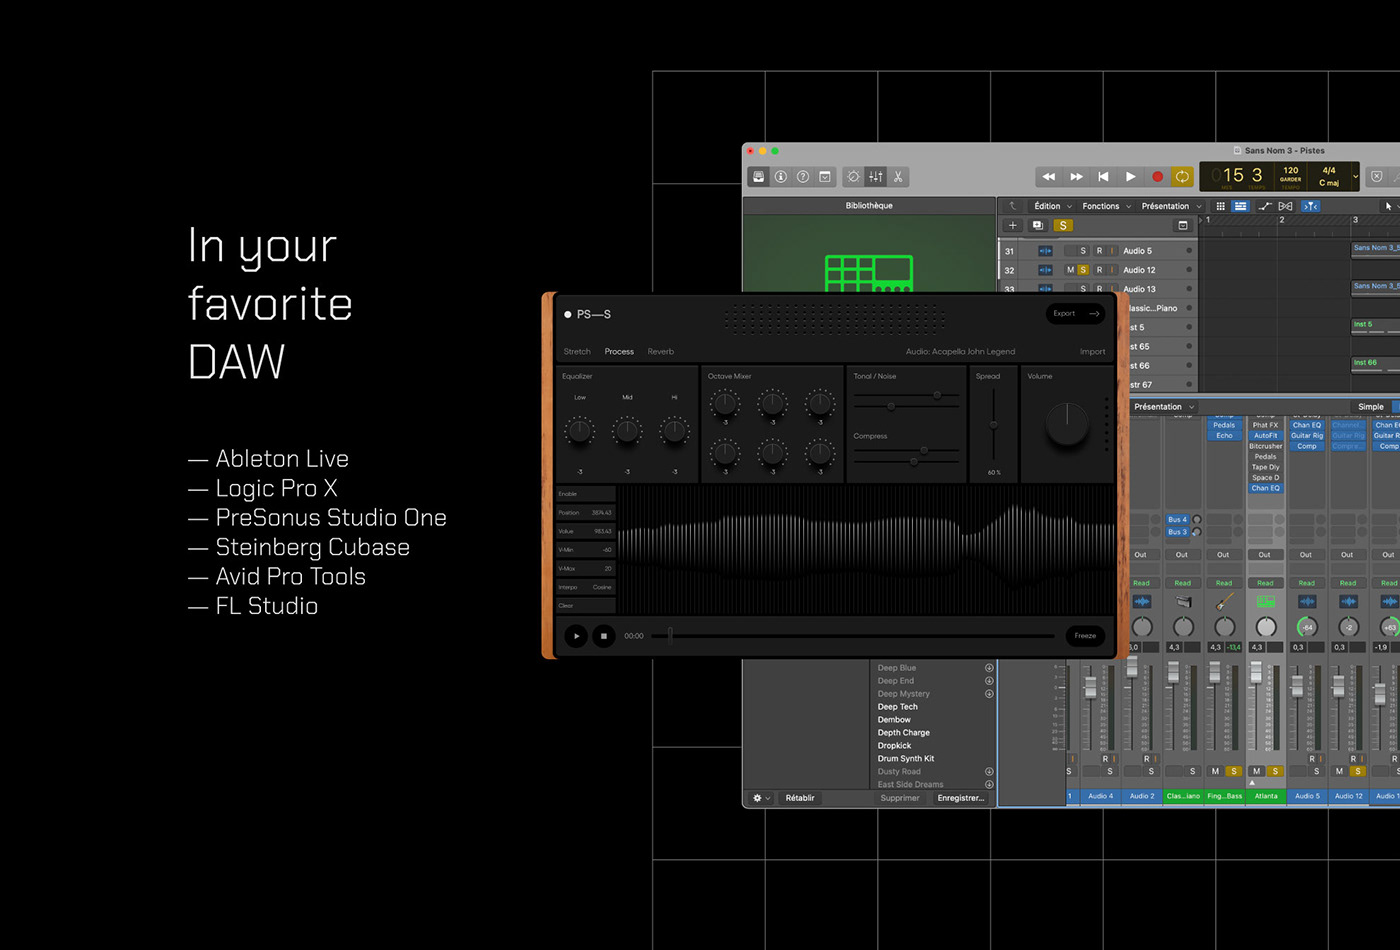Open the Présentation menu in tracks area
The height and width of the screenshot is (950, 1400).
tap(1171, 206)
